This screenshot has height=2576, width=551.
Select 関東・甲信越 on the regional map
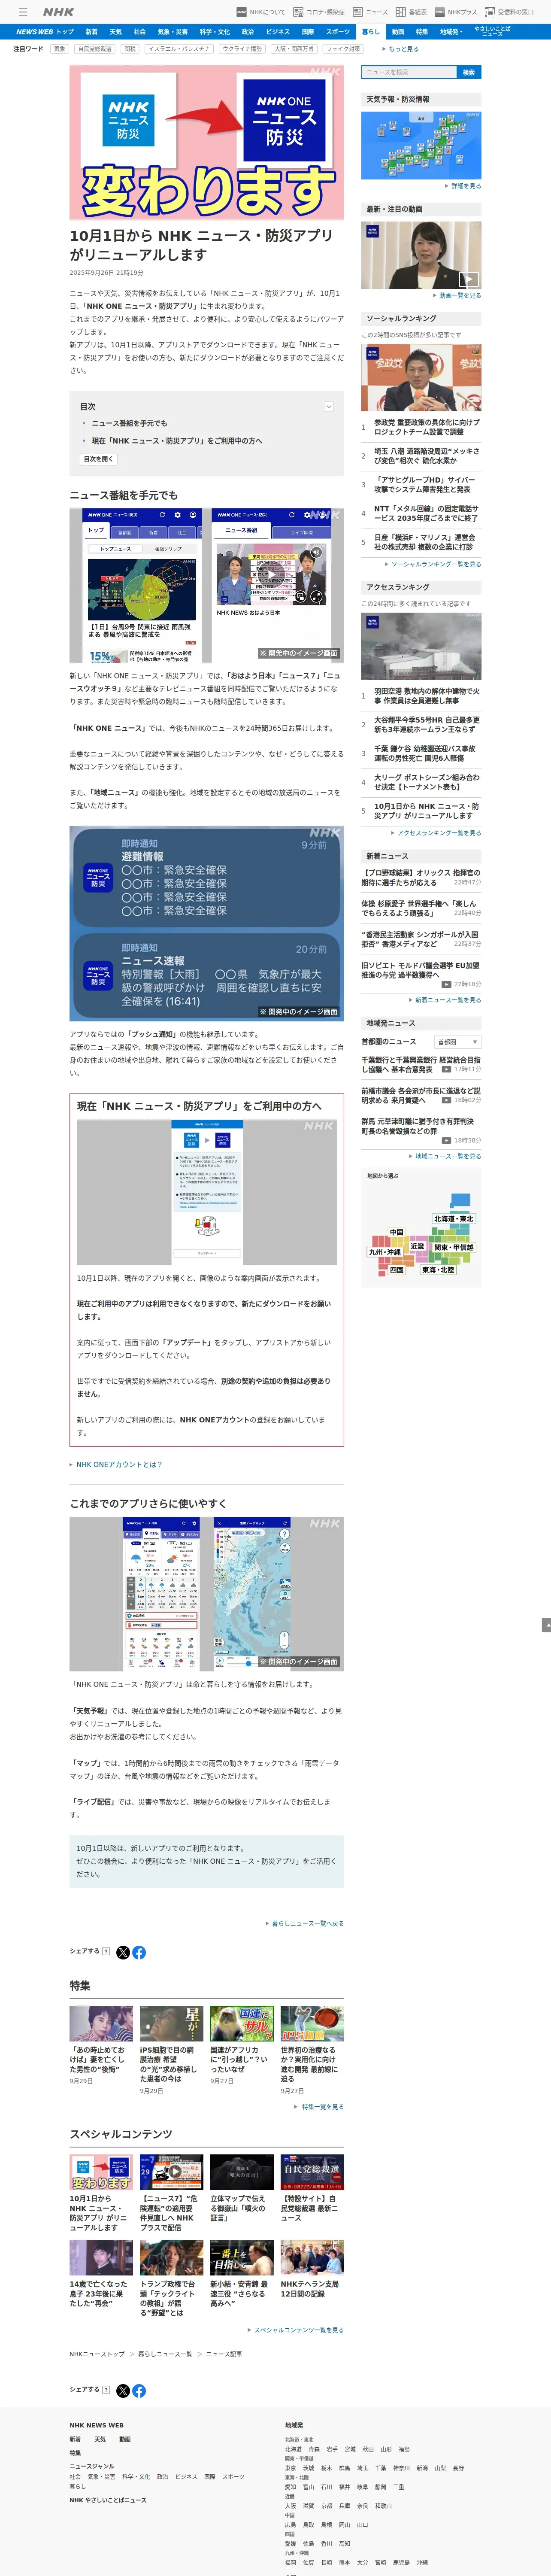point(454,1247)
